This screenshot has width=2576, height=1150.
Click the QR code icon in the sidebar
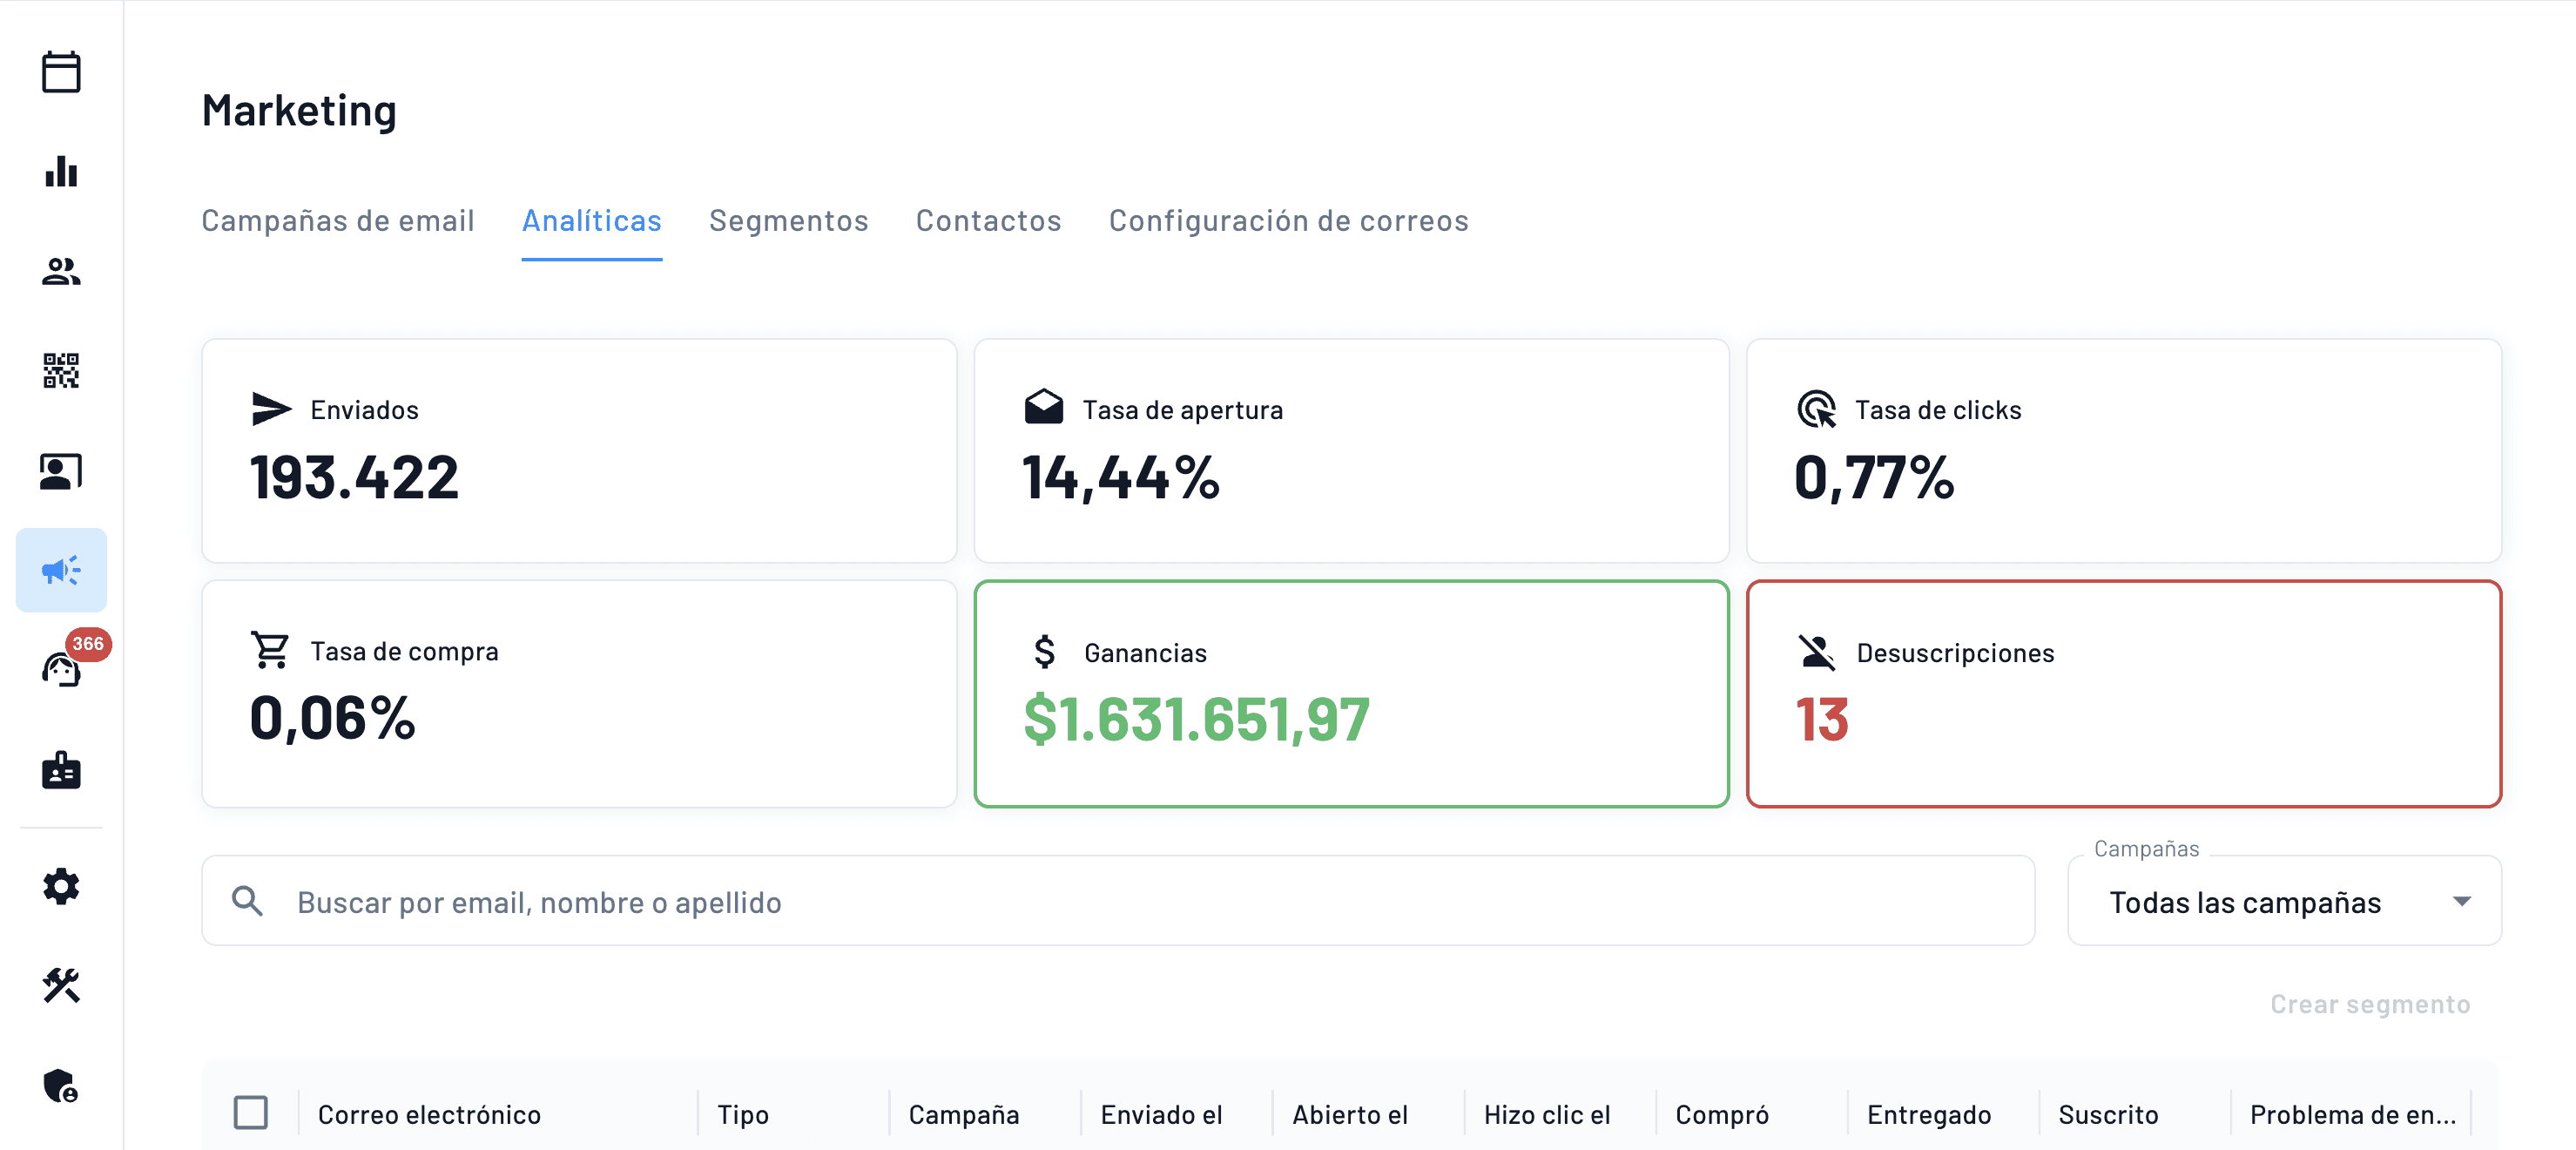[61, 372]
